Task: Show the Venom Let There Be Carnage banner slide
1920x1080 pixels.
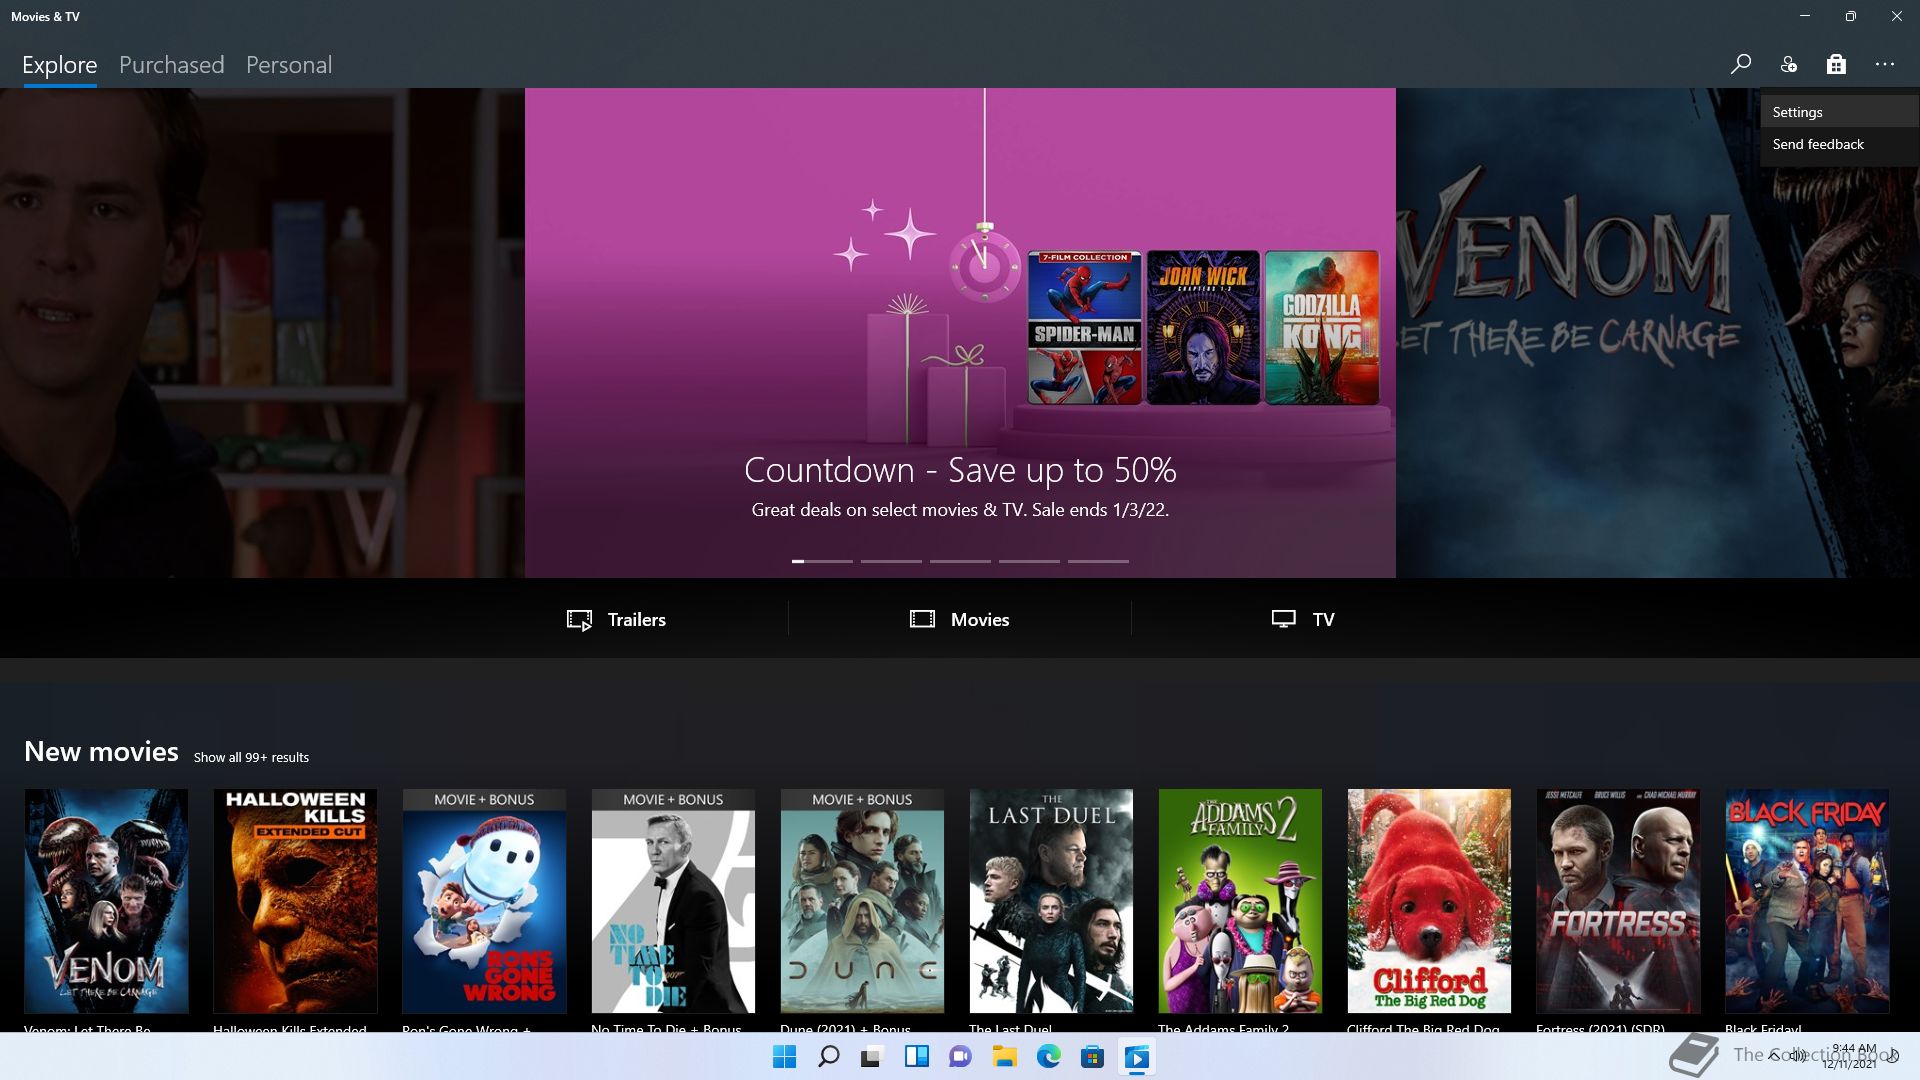Action: pos(1658,333)
